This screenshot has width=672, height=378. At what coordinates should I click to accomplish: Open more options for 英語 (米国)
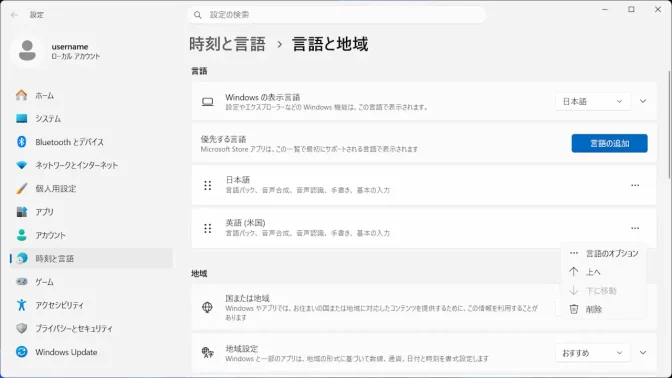pos(635,228)
